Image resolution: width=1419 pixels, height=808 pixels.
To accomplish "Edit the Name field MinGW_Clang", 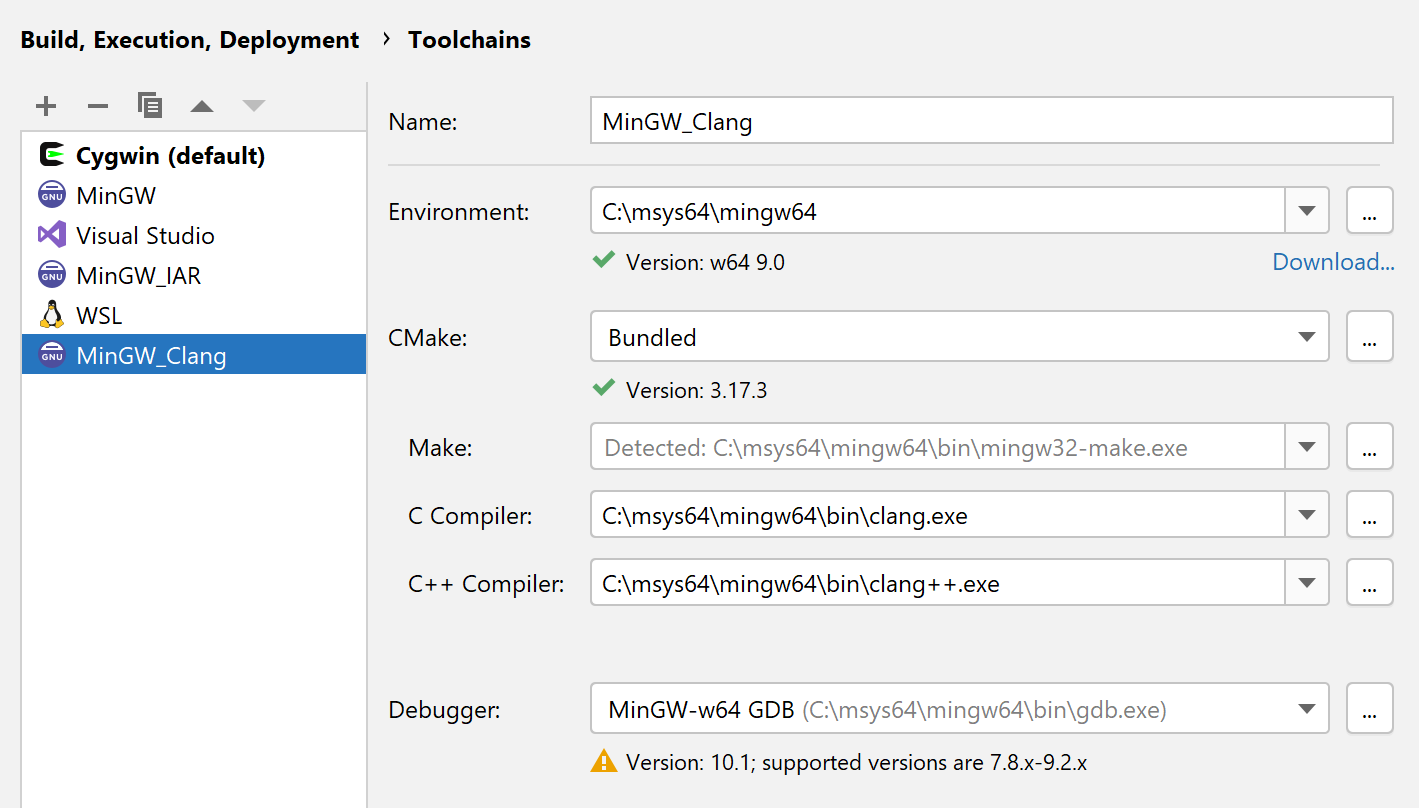I will pyautogui.click(x=991, y=122).
